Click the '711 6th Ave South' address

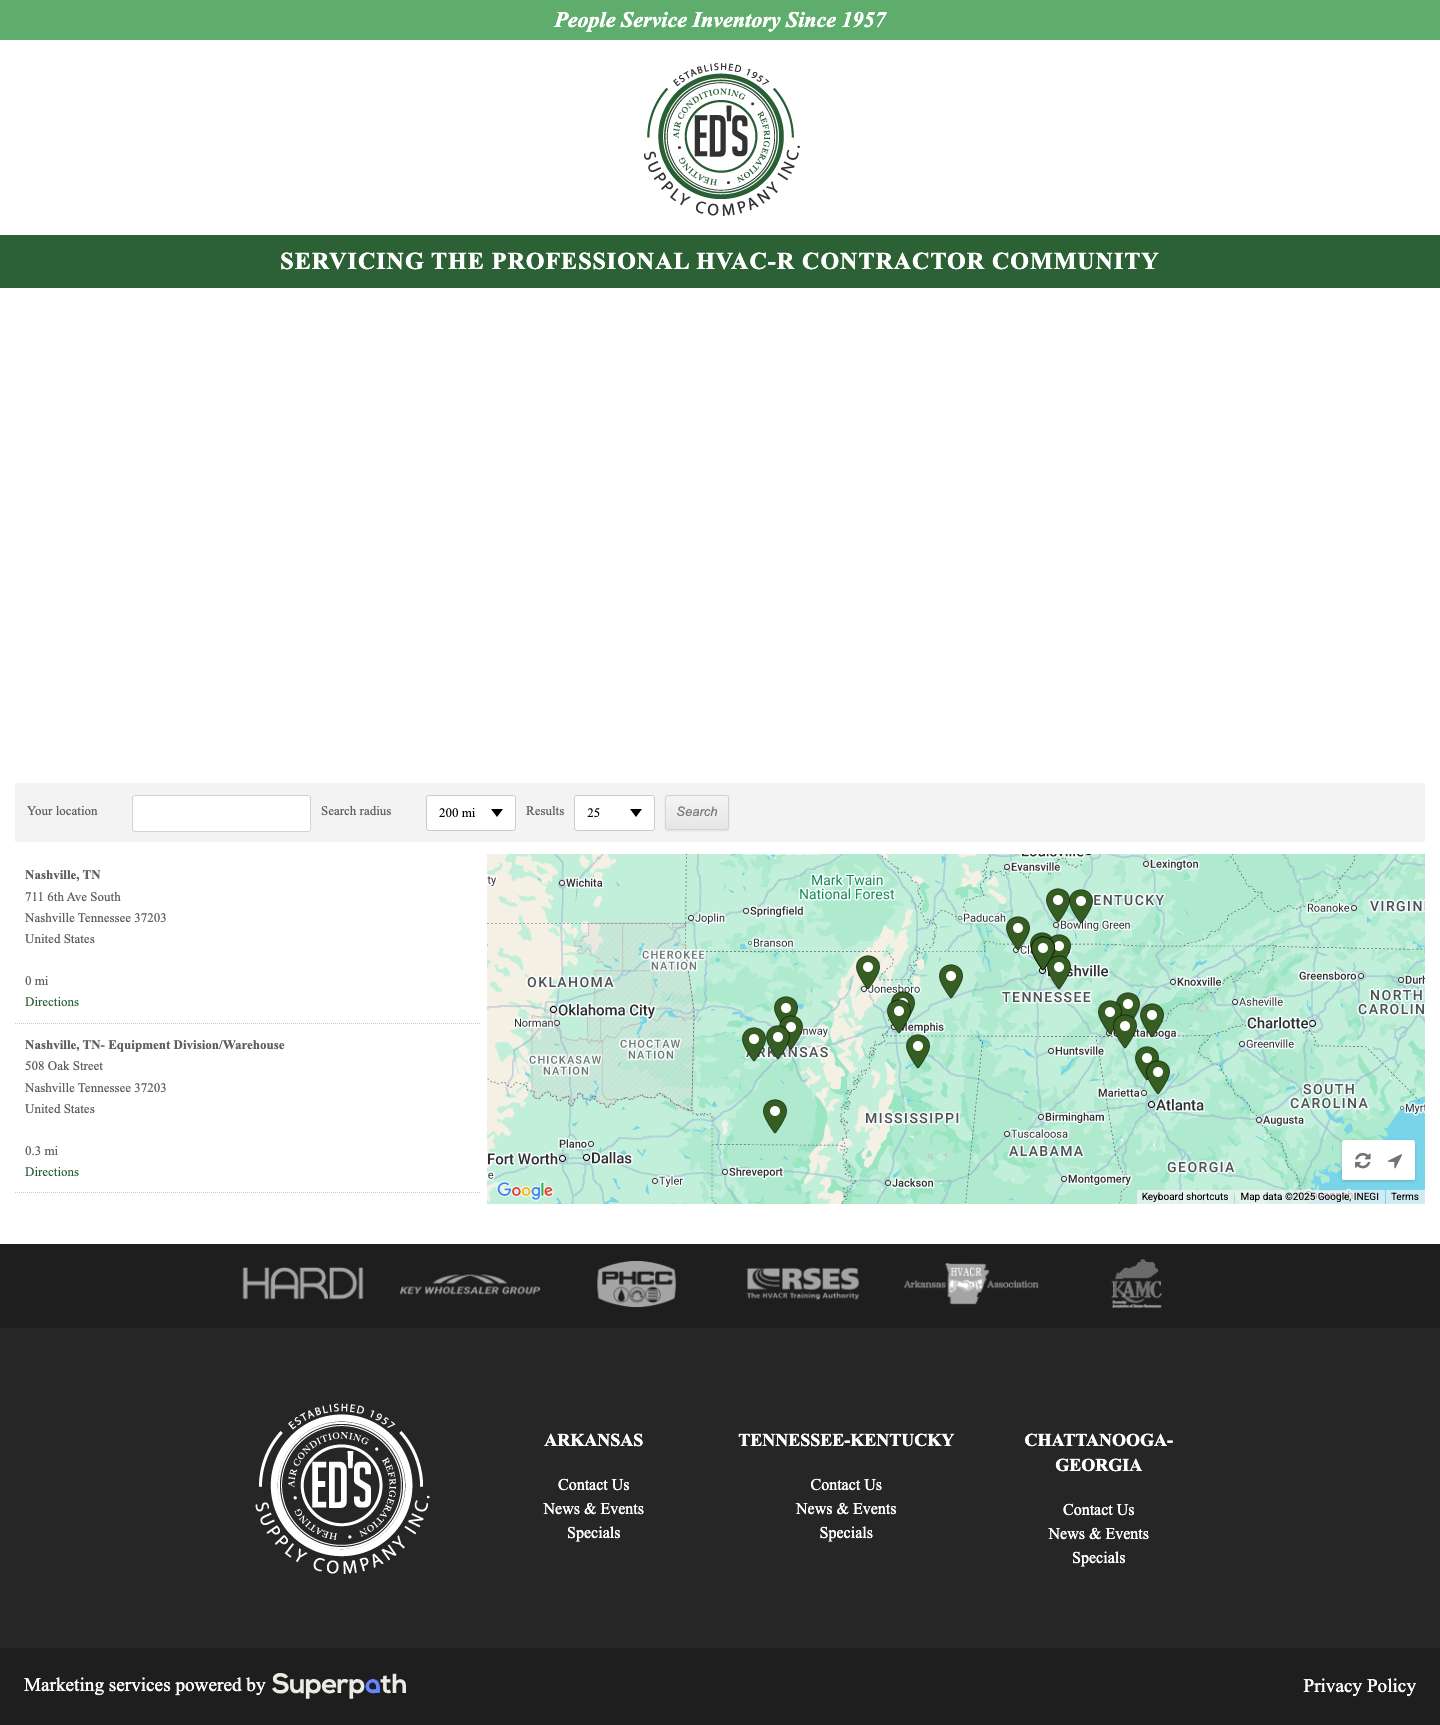[73, 897]
